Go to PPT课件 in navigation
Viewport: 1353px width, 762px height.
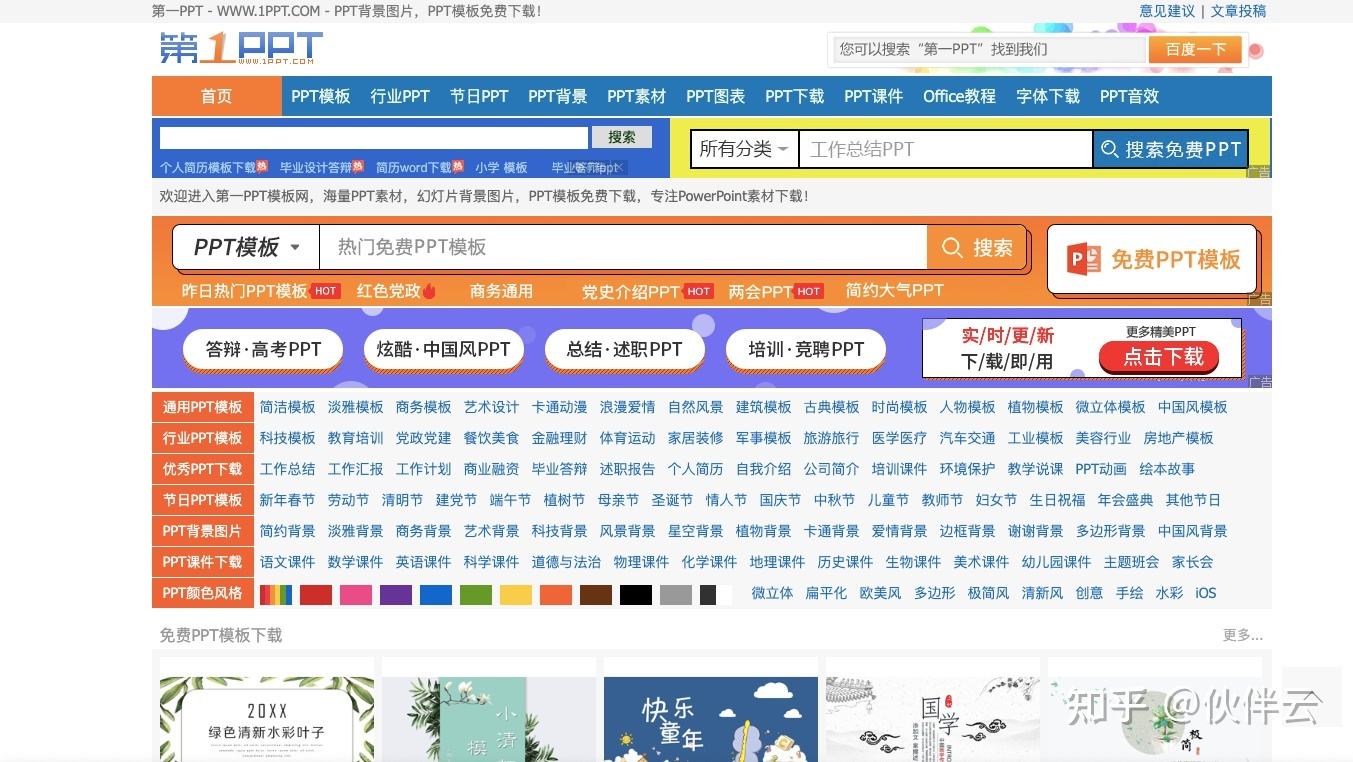(874, 96)
